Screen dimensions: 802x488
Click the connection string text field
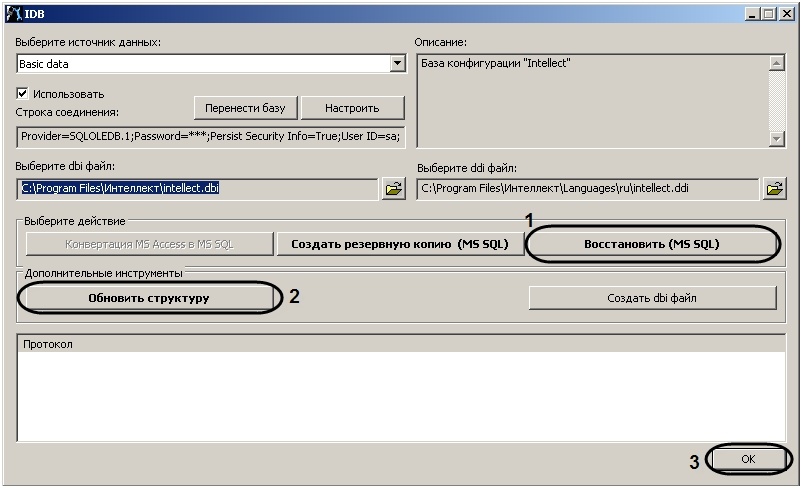click(210, 136)
